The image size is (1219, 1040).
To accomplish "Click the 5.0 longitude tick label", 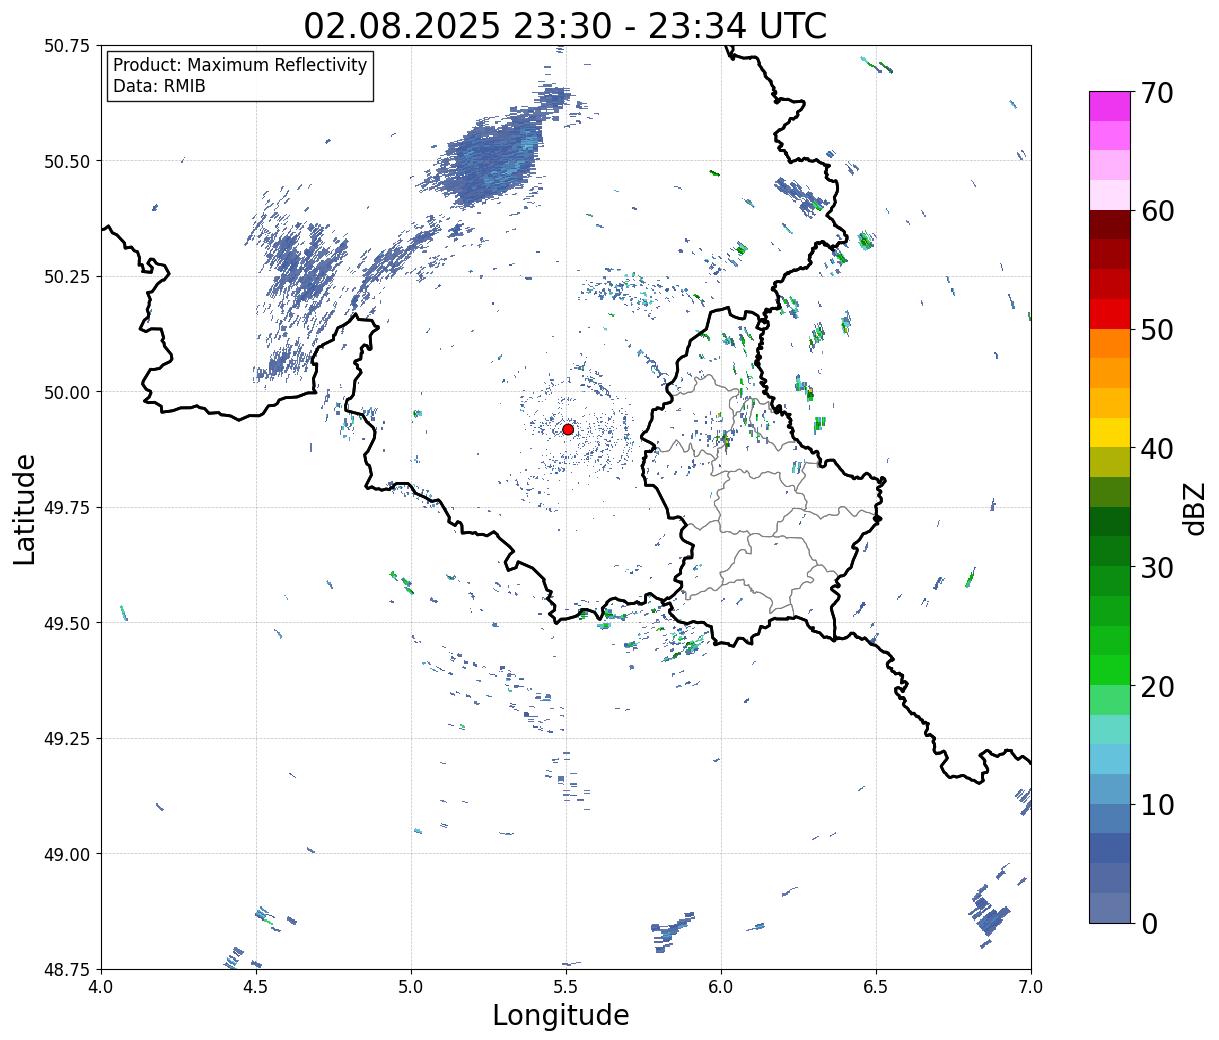I will [411, 987].
